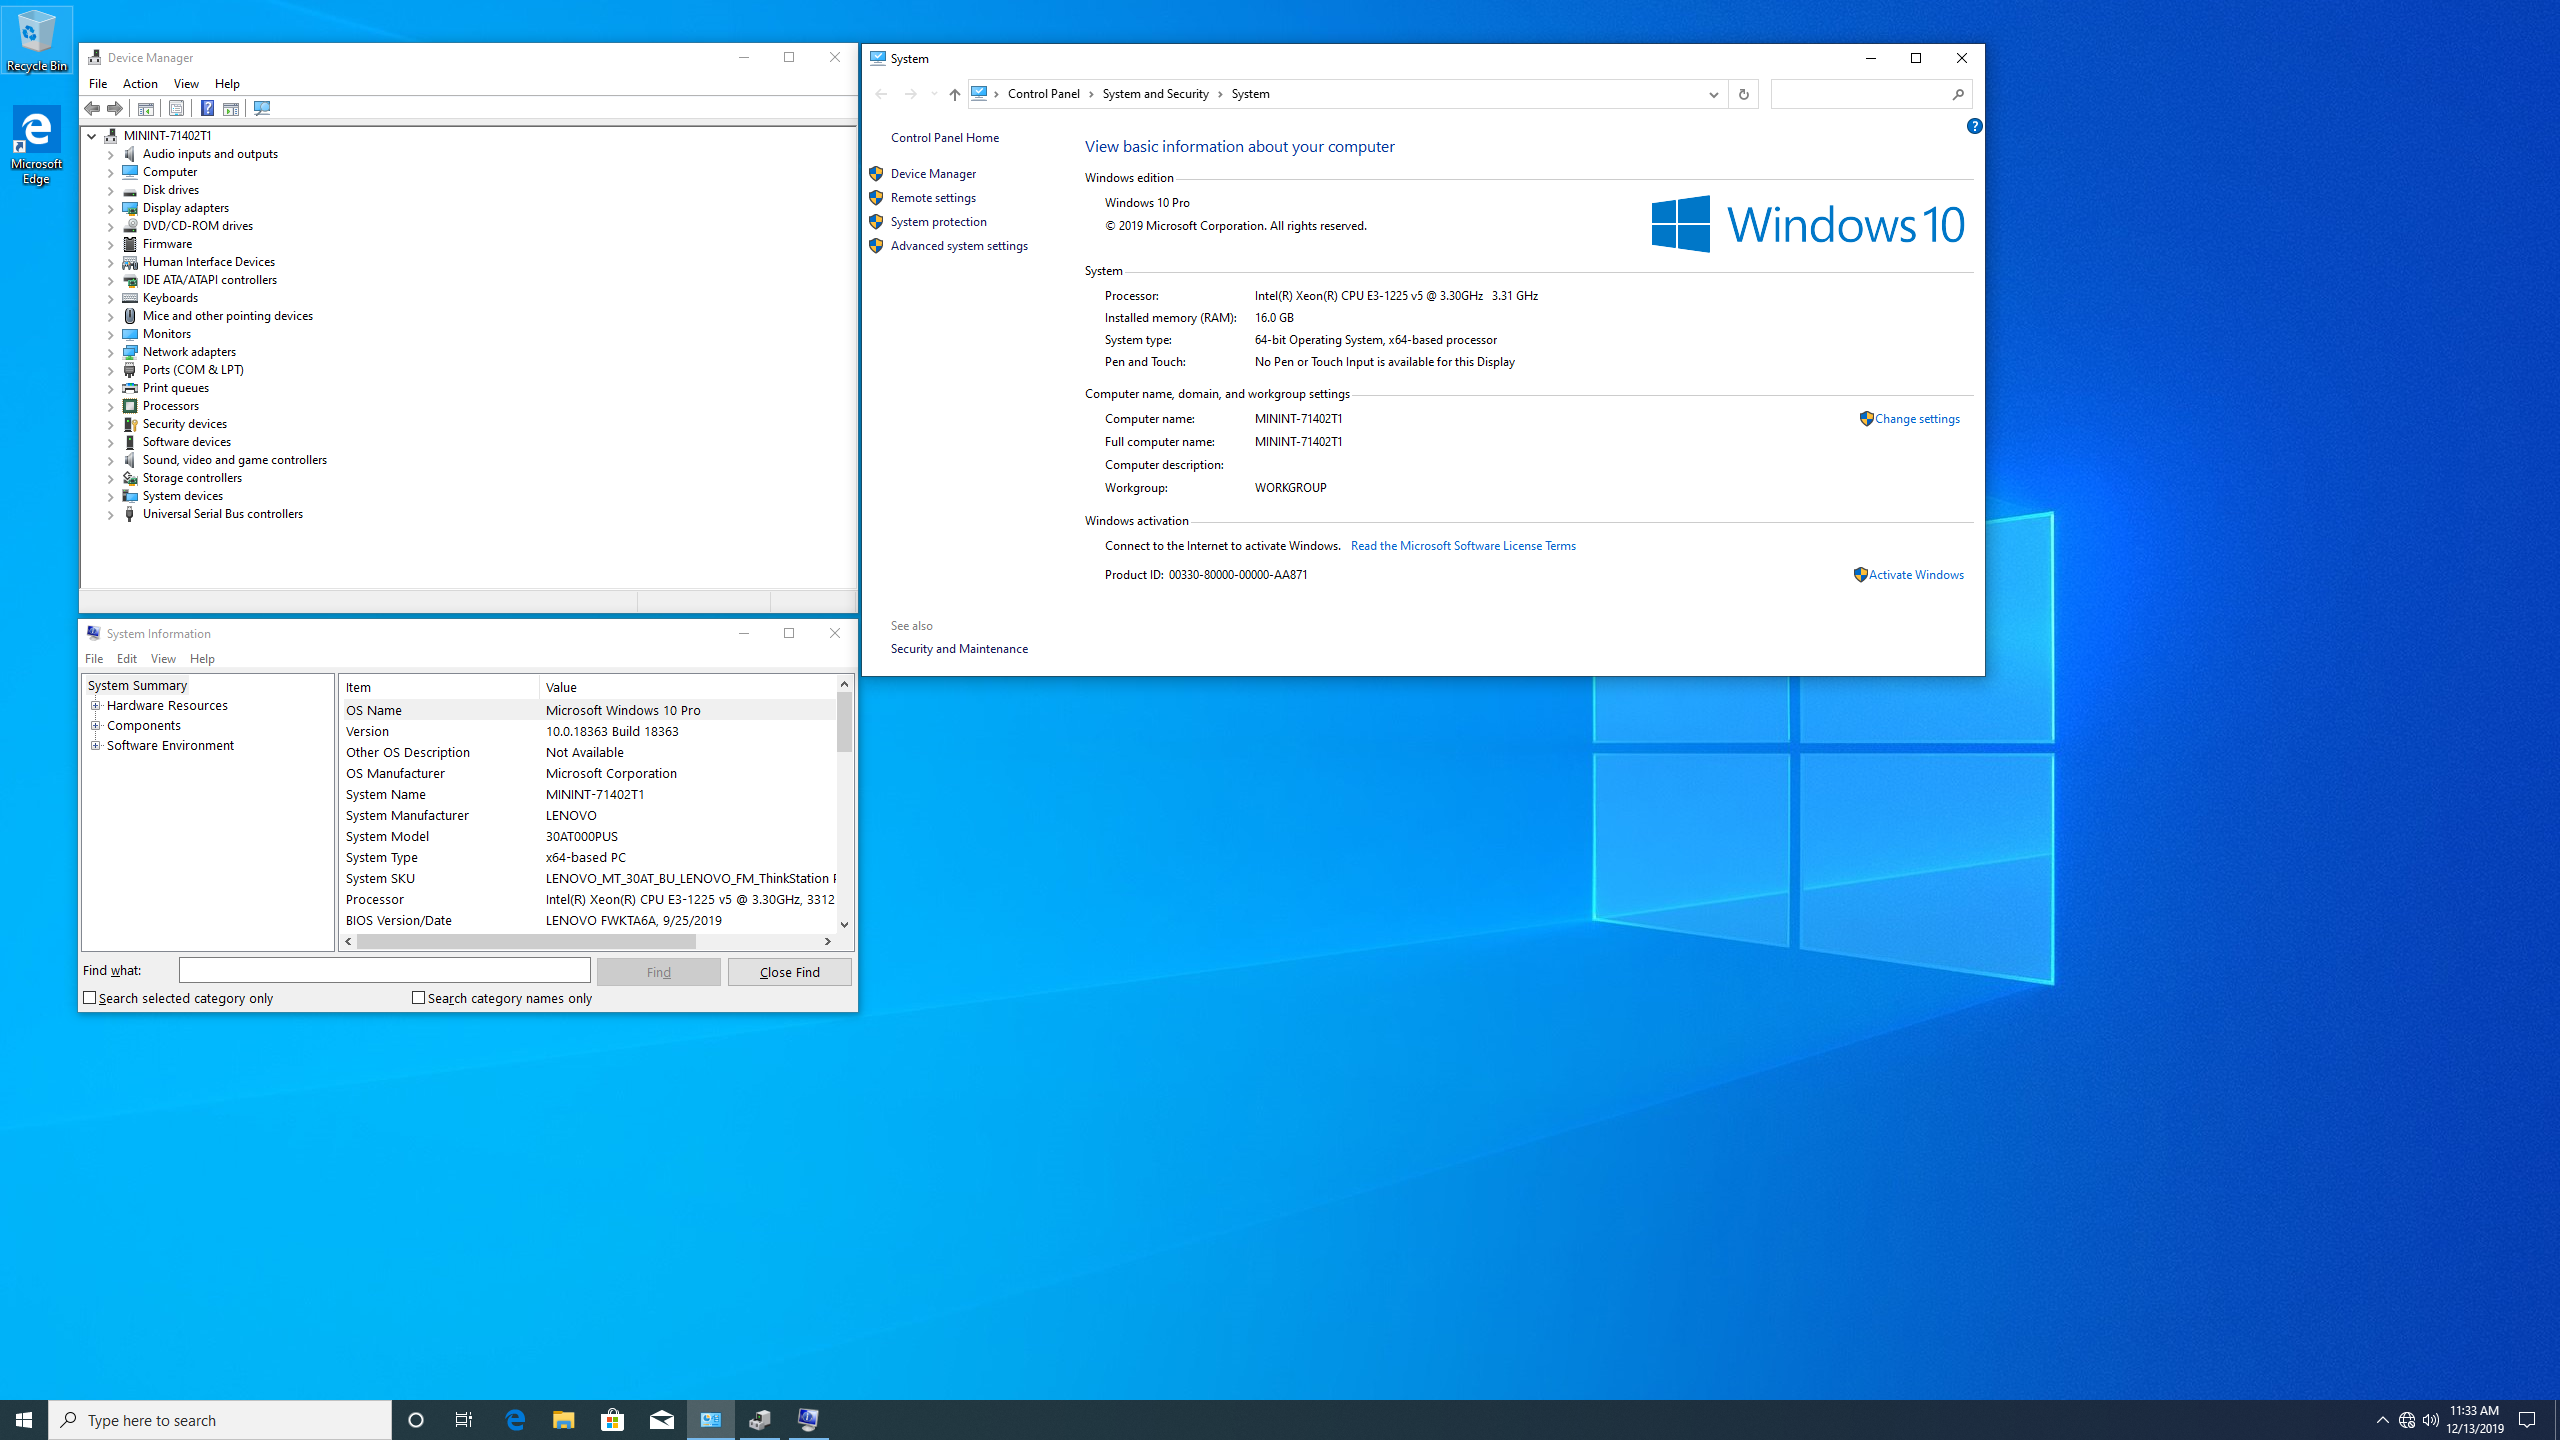2560x1440 pixels.
Task: Open Task View from taskbar
Action: 464,1420
